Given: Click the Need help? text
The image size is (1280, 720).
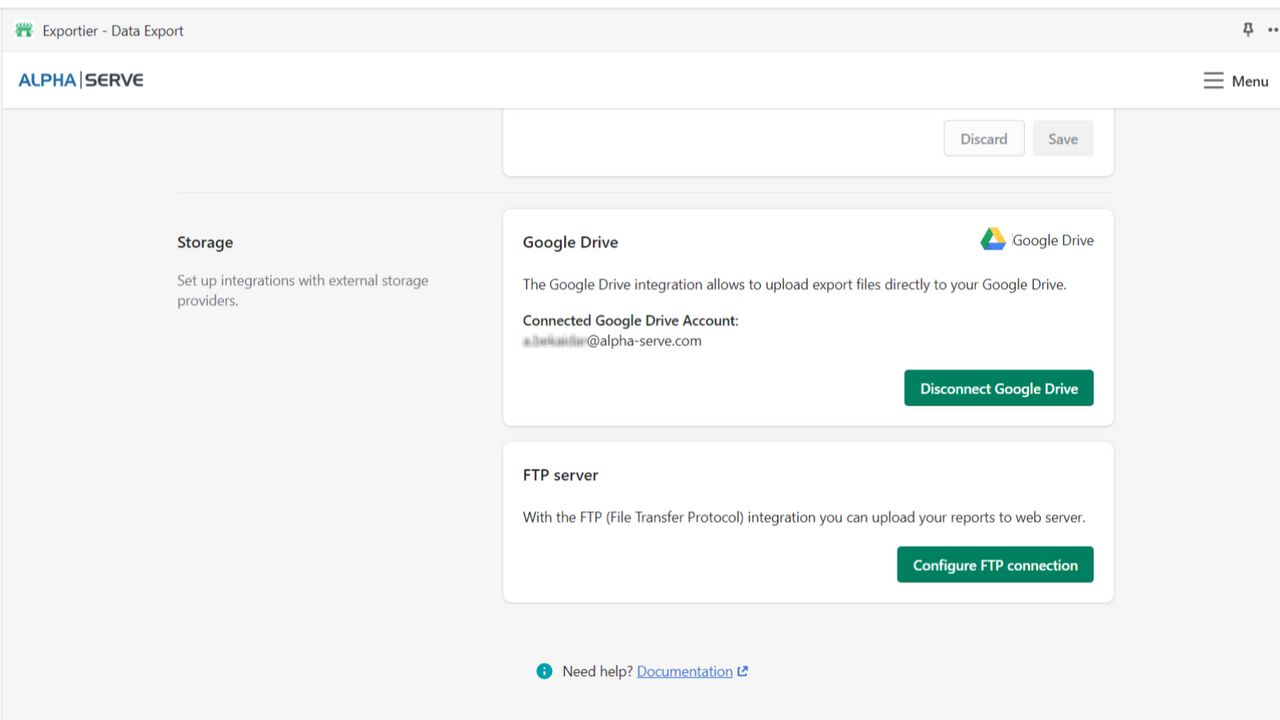Looking at the screenshot, I should pos(598,671).
